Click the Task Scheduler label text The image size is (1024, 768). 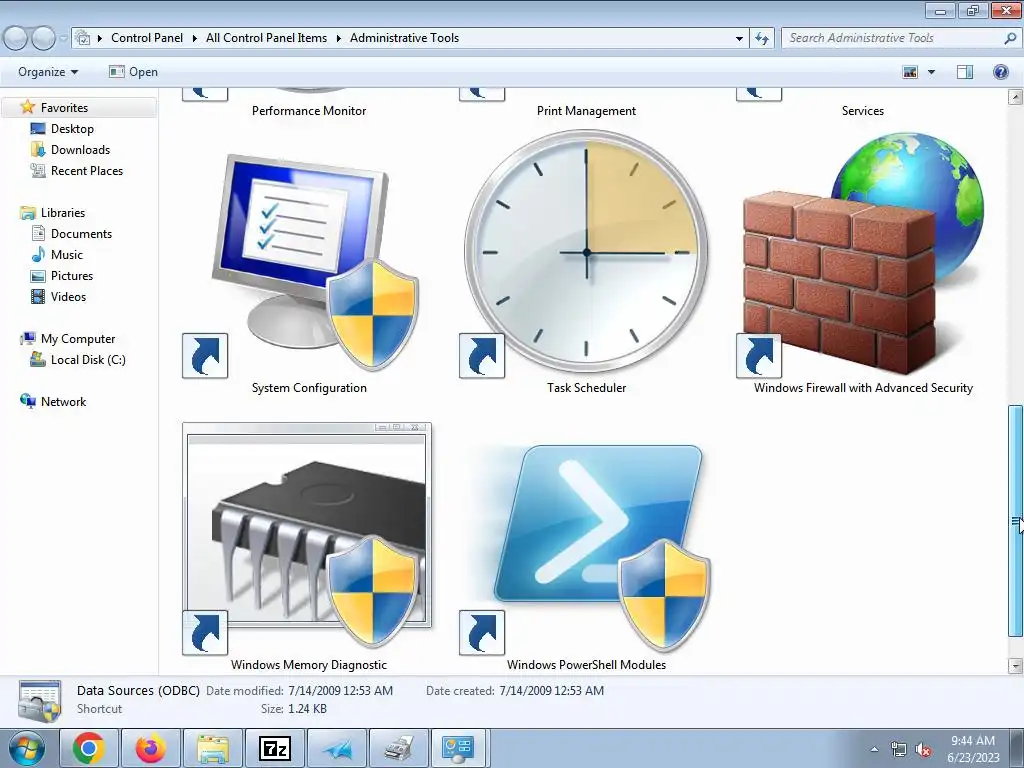586,388
